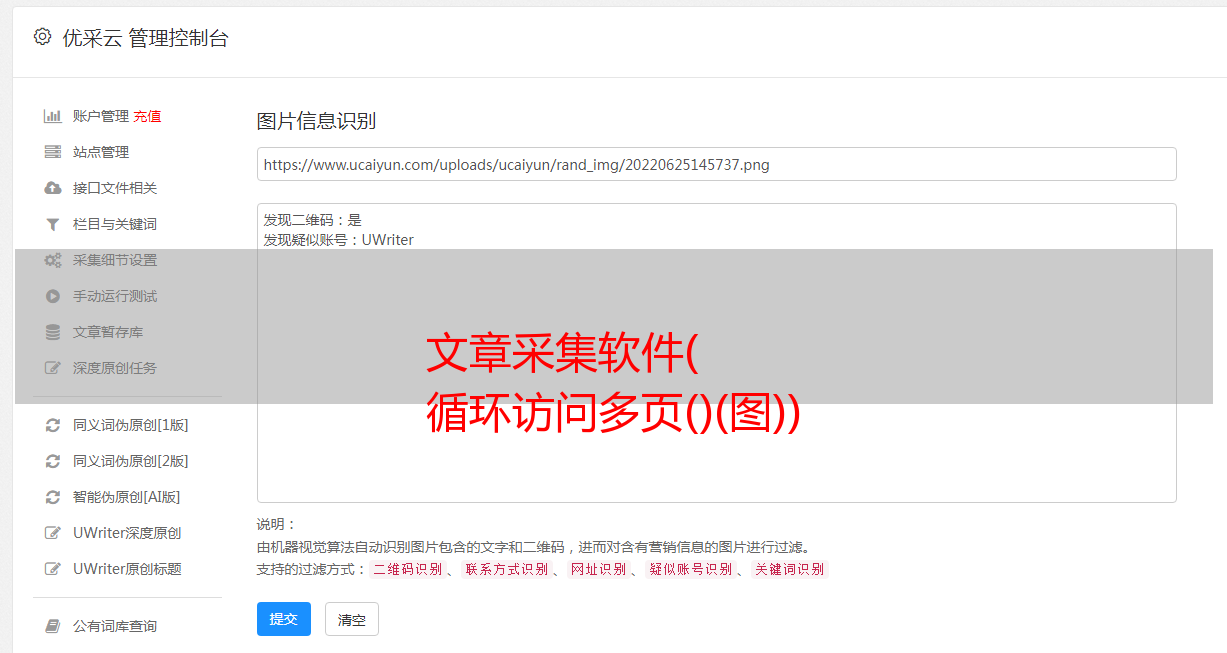Screen dimensions: 1227x653
Task: Click the 二维码识别 tag
Action: coord(407,569)
